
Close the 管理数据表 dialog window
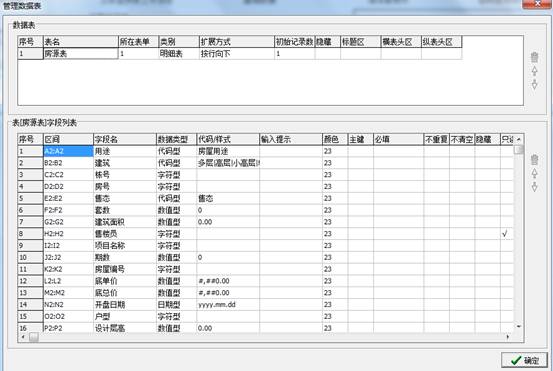pyautogui.click(x=536, y=4)
